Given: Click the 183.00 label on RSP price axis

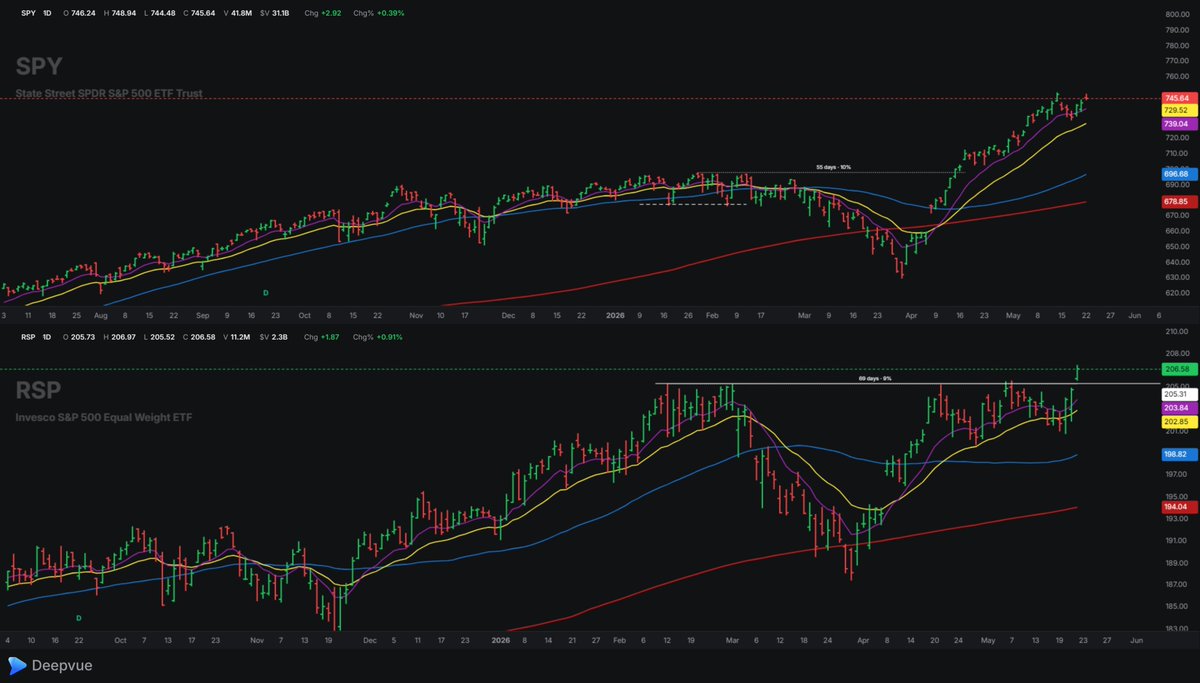Looking at the screenshot, I should (1175, 628).
